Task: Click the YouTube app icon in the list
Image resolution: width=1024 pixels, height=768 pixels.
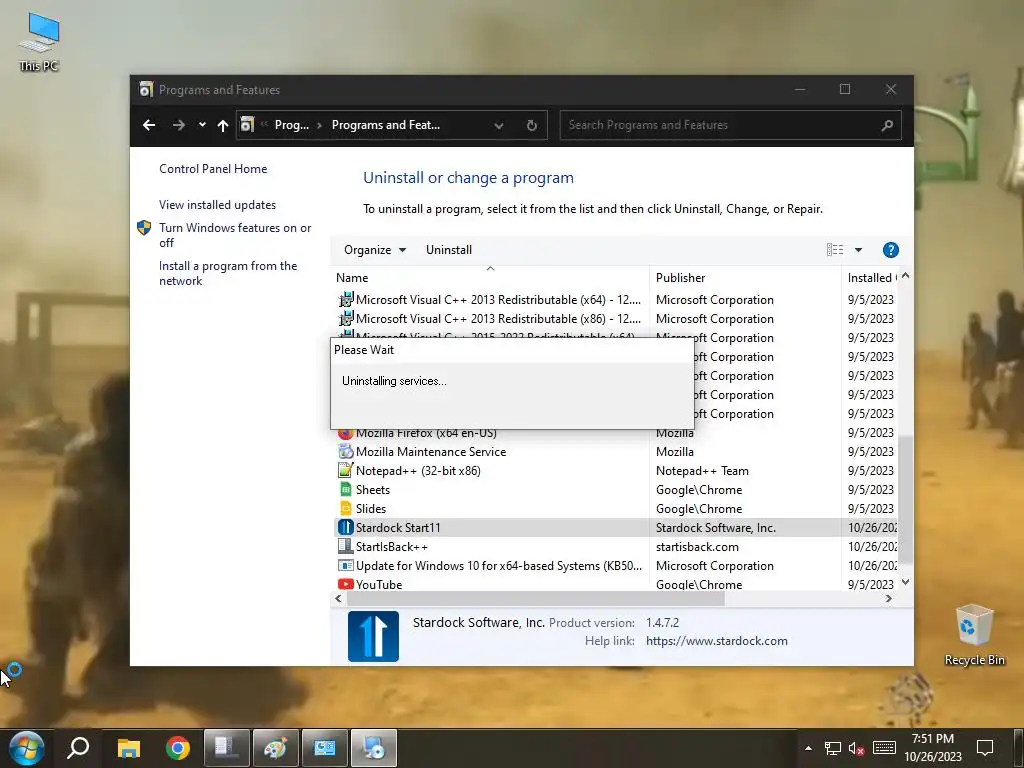Action: (345, 584)
